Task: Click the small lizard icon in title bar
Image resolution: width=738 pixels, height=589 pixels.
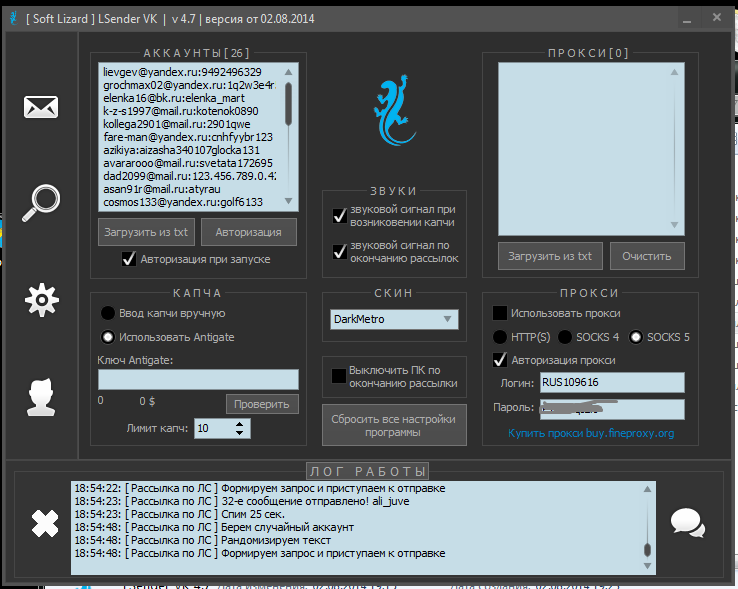Action: tap(14, 18)
